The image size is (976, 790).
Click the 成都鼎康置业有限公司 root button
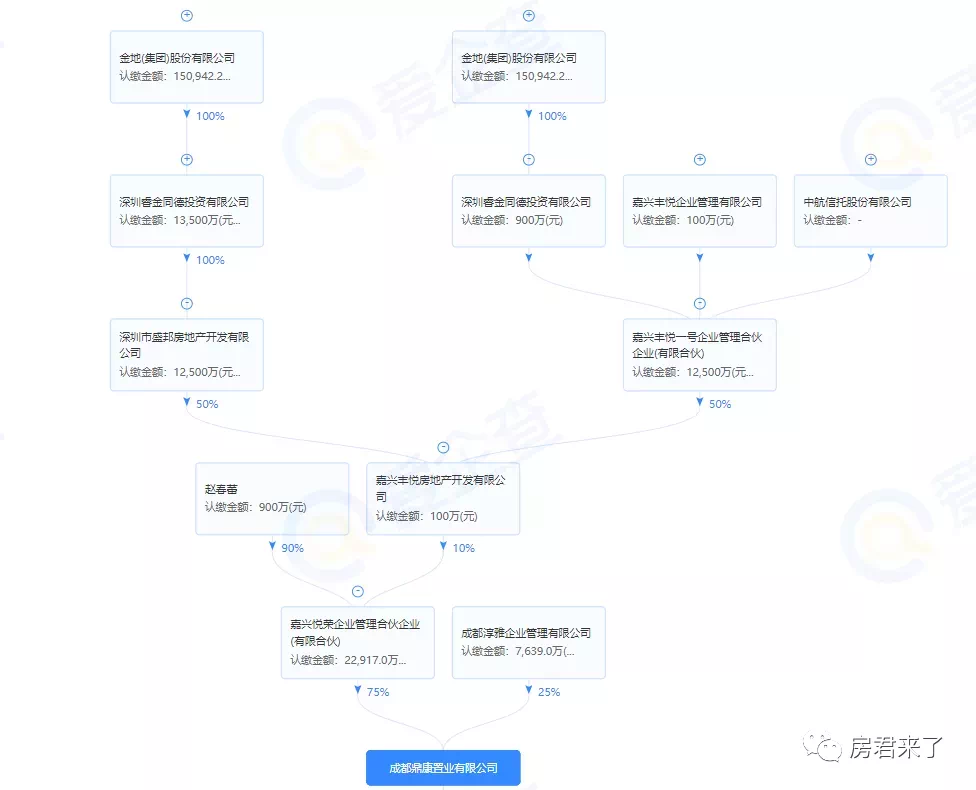[443, 768]
